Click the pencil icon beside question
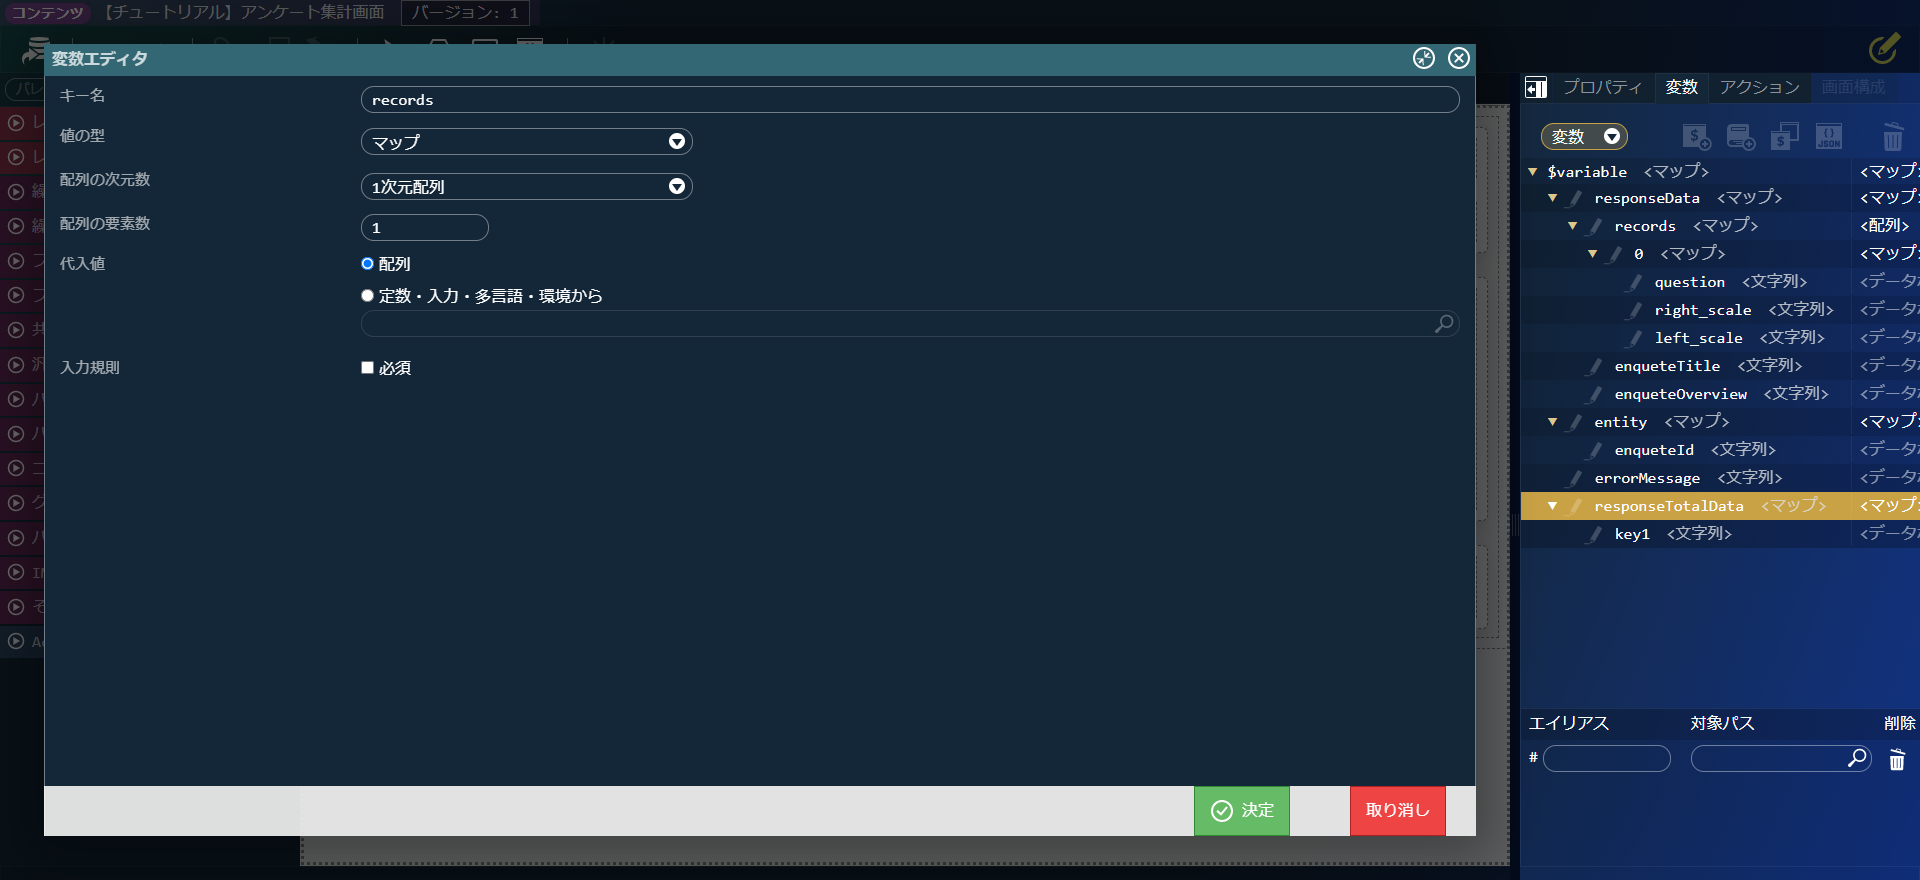Viewport: 1920px width, 880px height. (x=1636, y=282)
